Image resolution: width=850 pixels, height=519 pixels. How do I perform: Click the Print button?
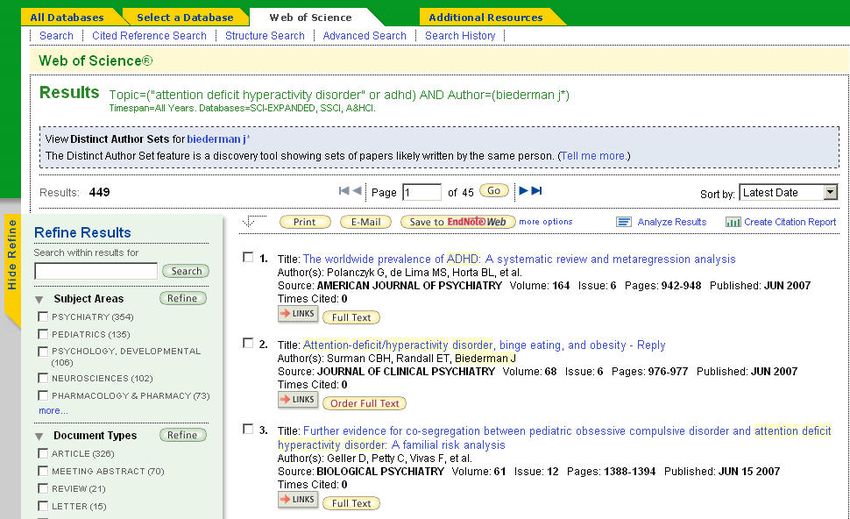click(x=305, y=222)
